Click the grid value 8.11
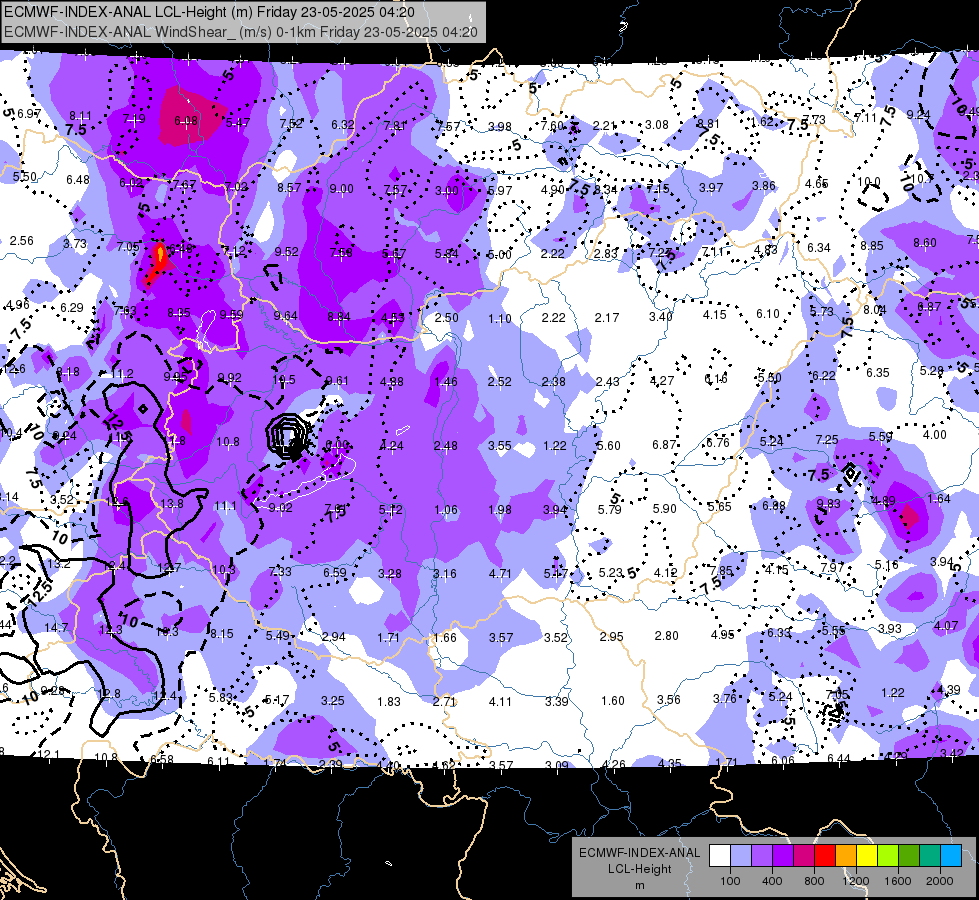 tap(80, 116)
